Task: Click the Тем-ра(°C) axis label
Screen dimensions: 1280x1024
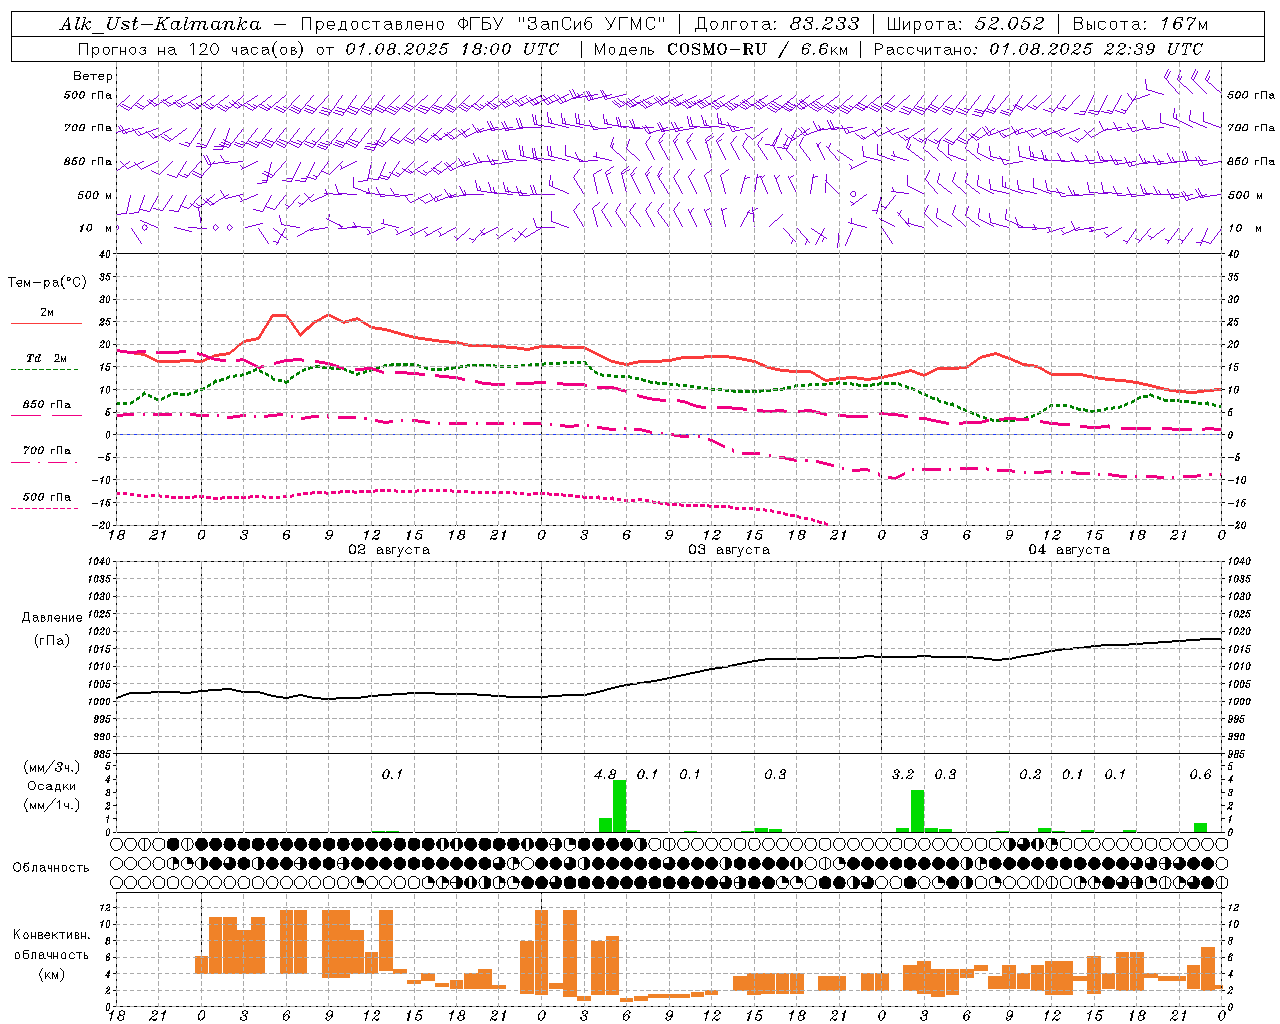Action: (47, 283)
